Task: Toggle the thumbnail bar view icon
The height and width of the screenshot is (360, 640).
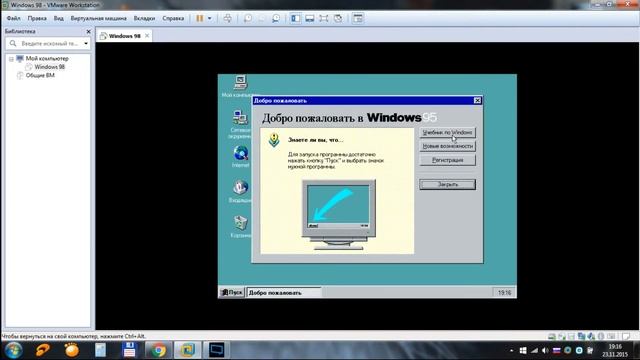Action: click(310, 18)
